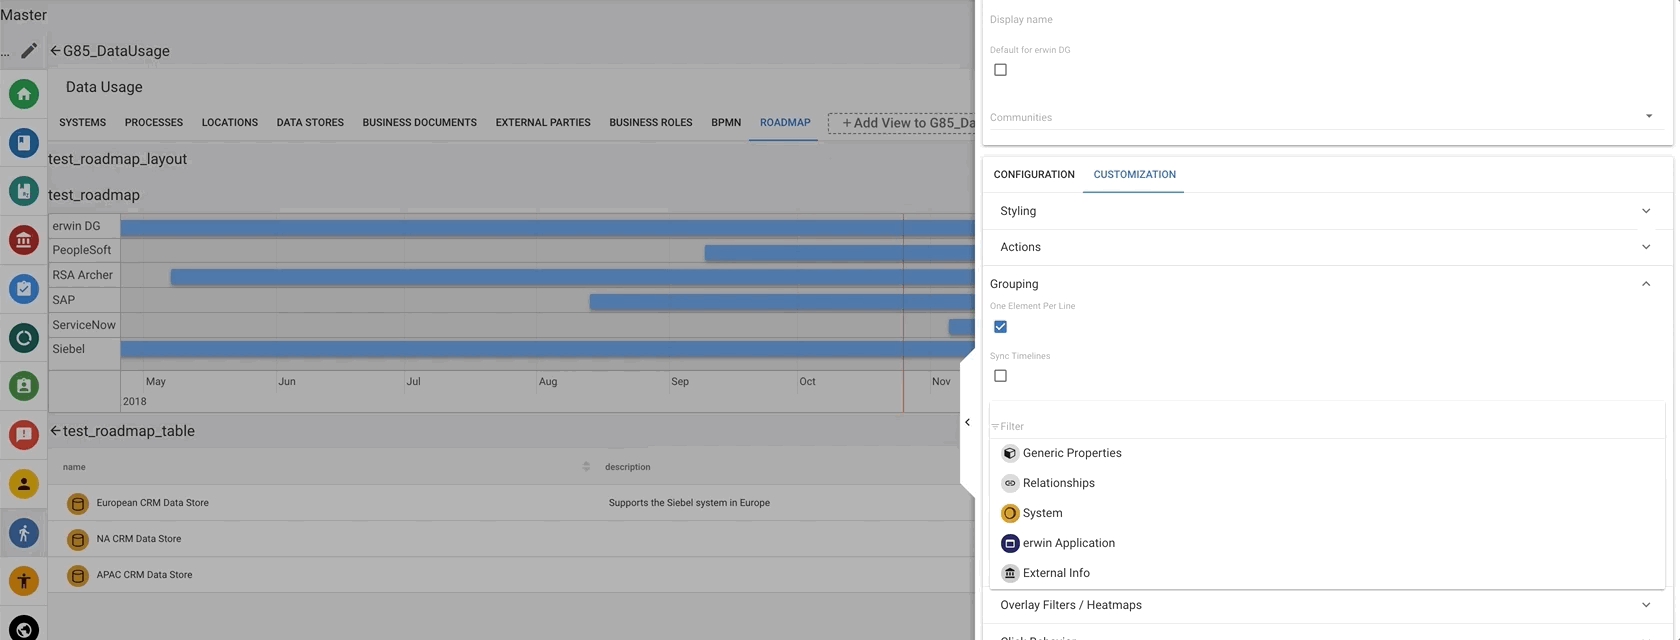Select the System grouping icon
The width and height of the screenshot is (1680, 640).
point(1010,513)
